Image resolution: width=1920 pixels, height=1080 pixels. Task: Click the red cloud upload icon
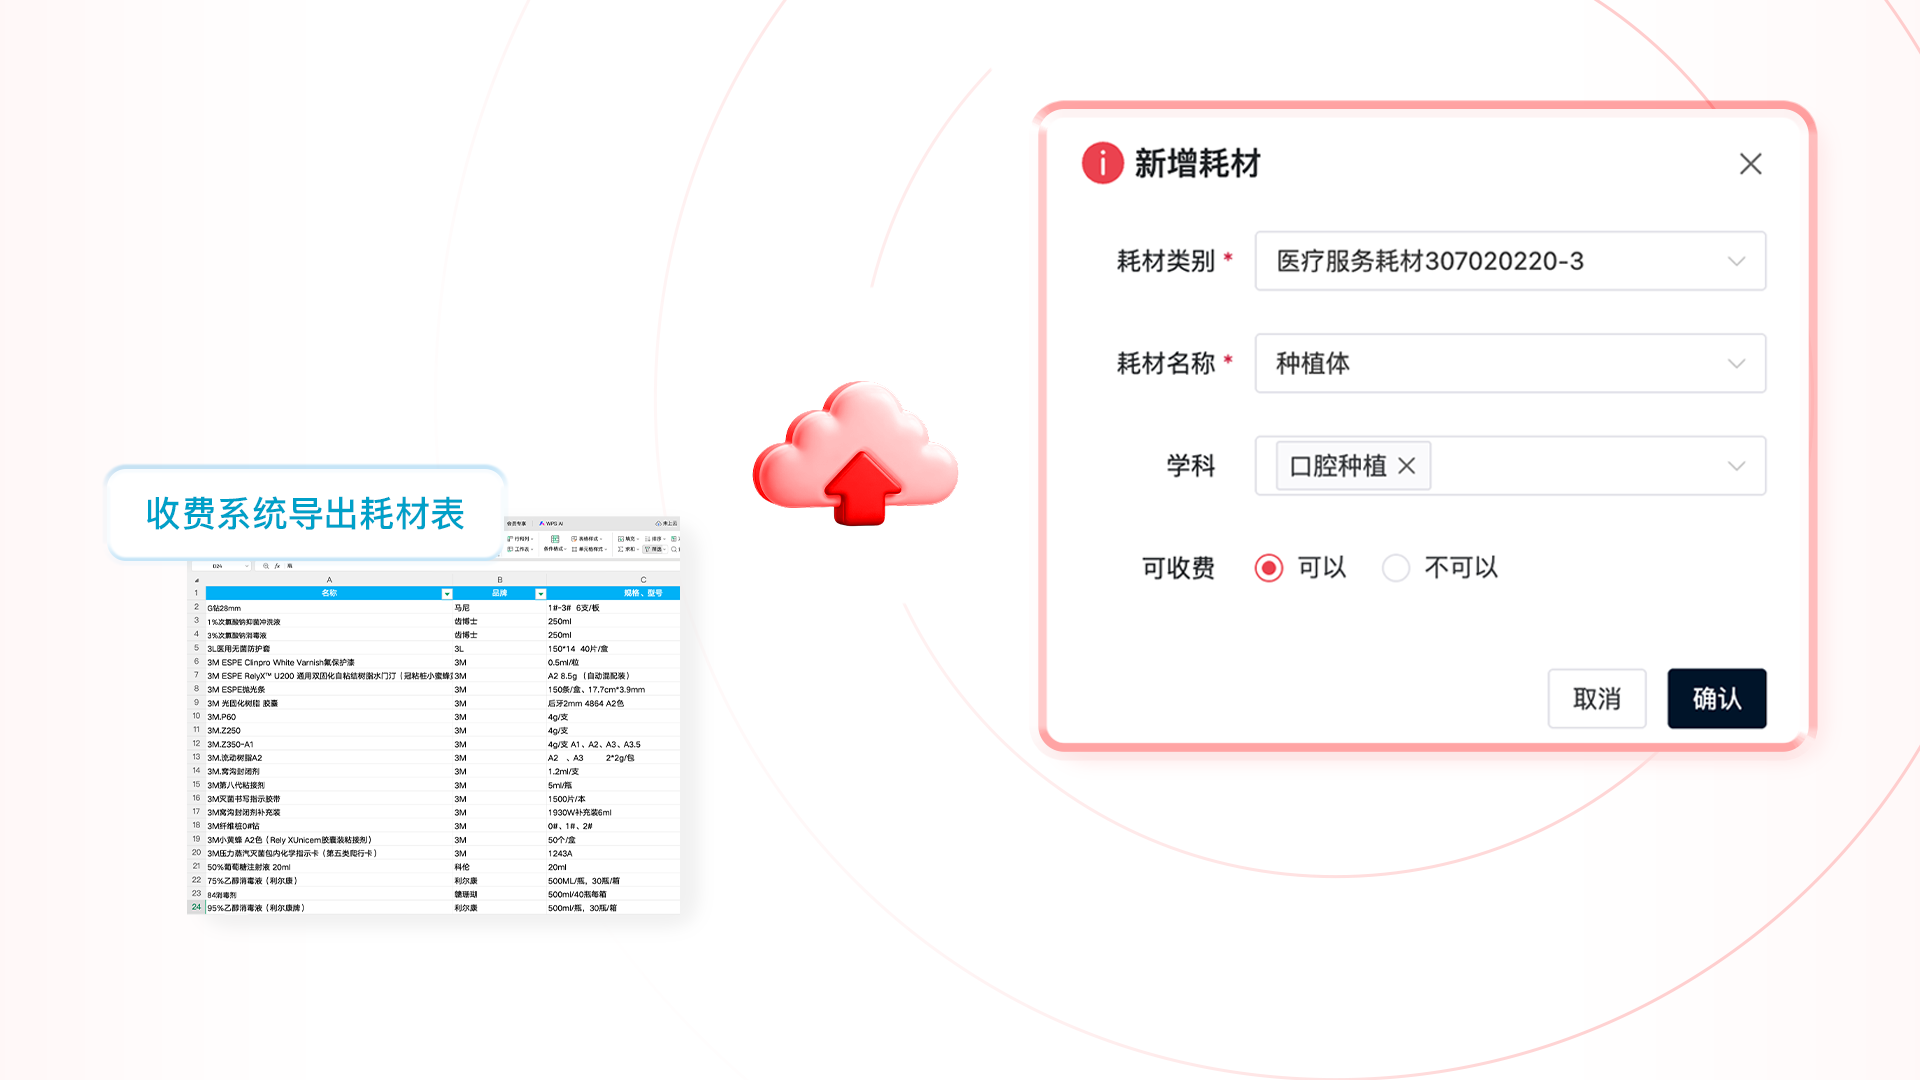tap(856, 454)
